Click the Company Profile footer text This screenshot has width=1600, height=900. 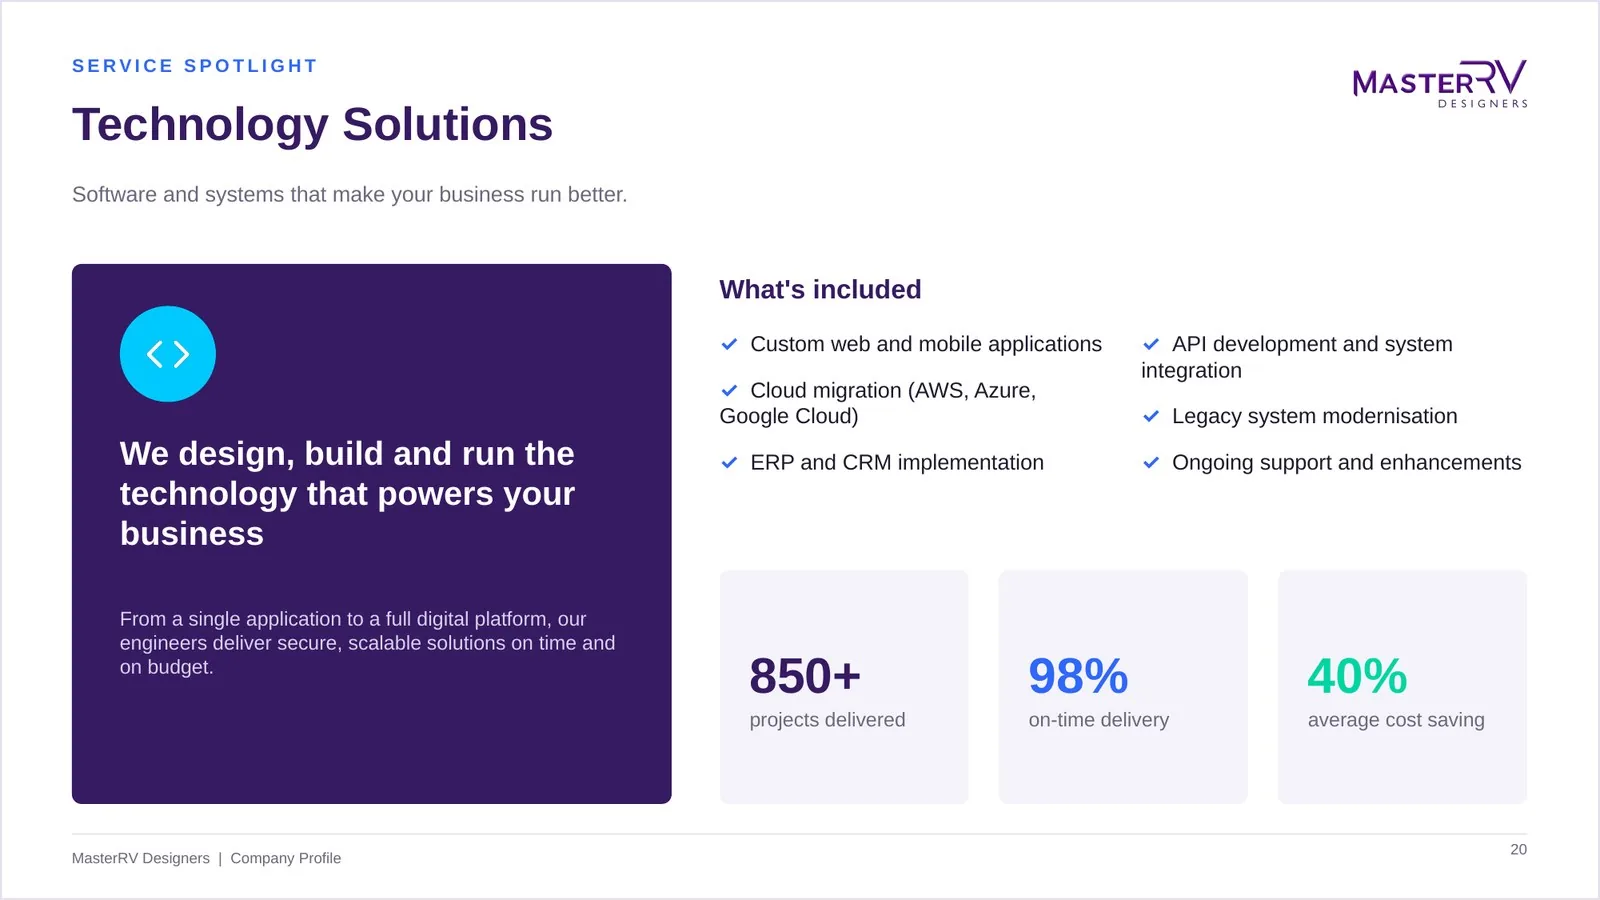tap(286, 858)
